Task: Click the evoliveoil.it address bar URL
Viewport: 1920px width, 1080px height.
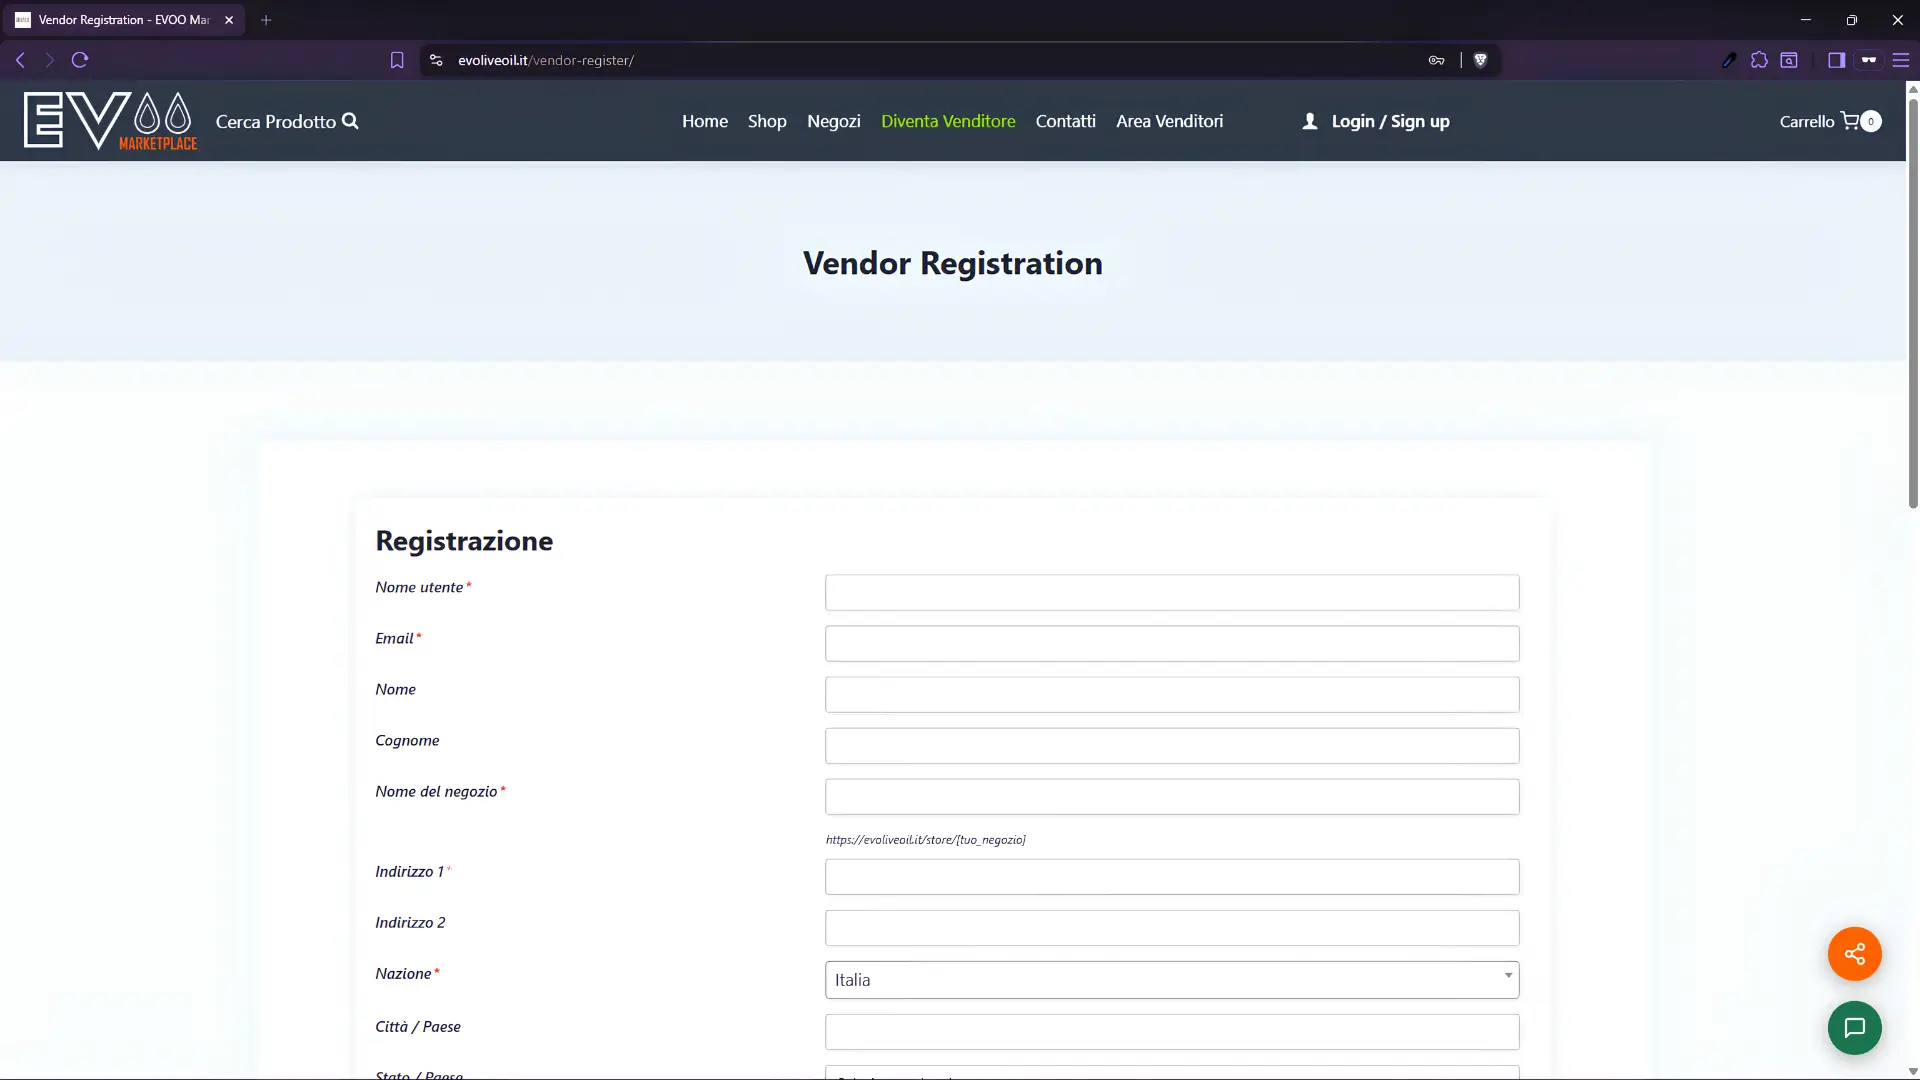Action: (x=546, y=60)
